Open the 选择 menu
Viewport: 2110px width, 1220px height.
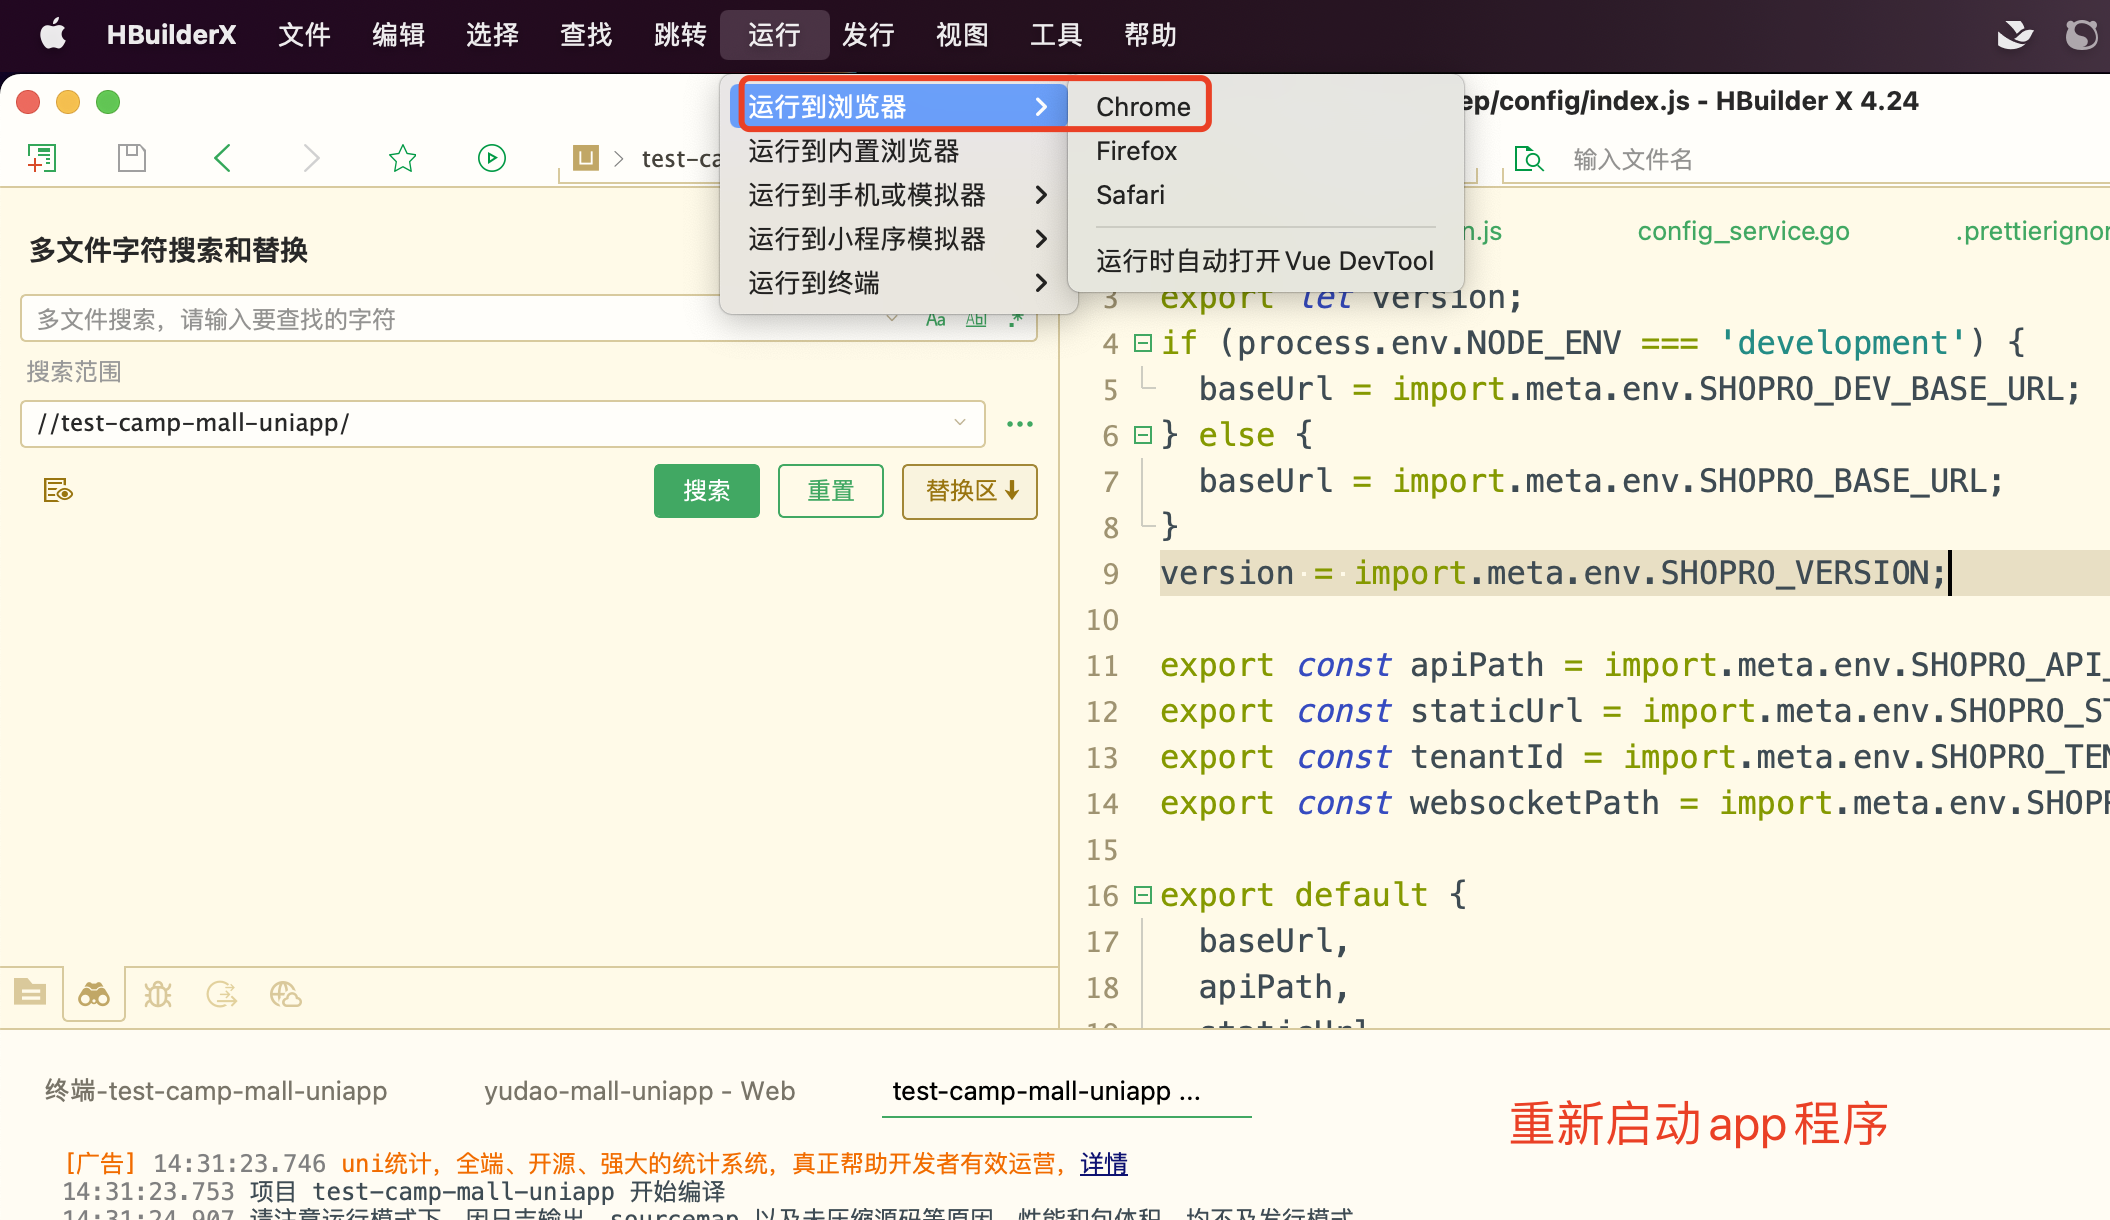(492, 35)
